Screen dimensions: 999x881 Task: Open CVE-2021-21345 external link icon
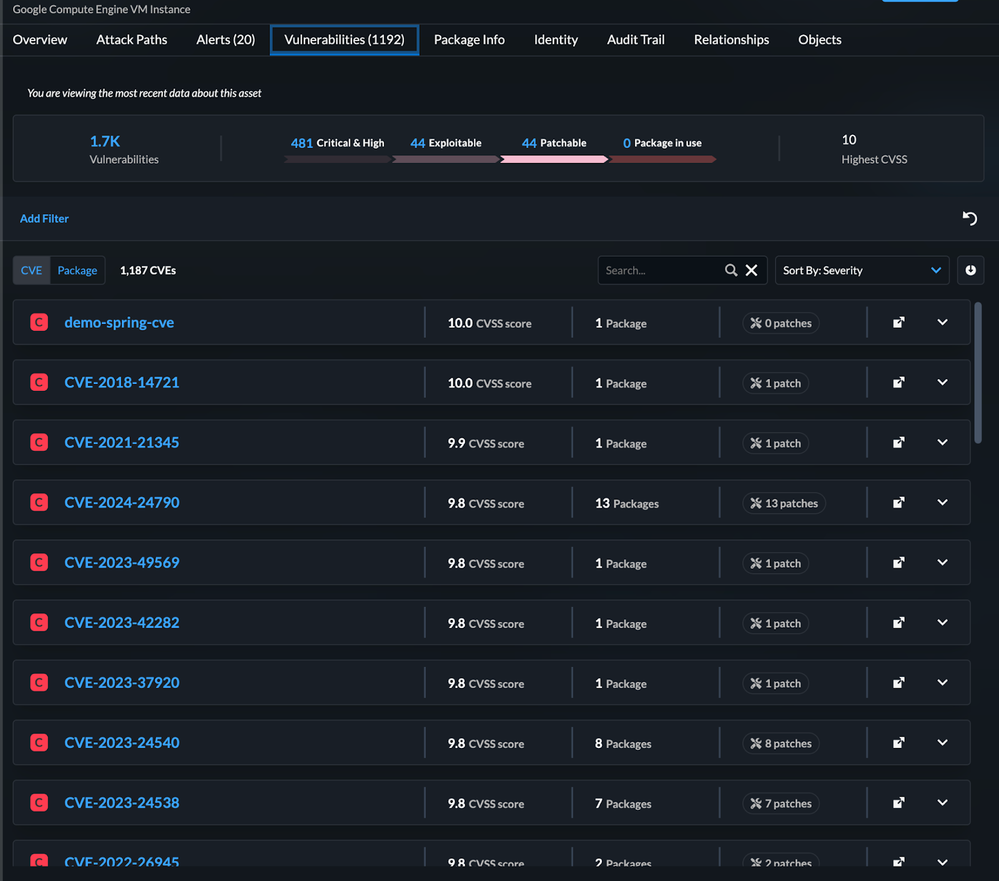pos(898,443)
